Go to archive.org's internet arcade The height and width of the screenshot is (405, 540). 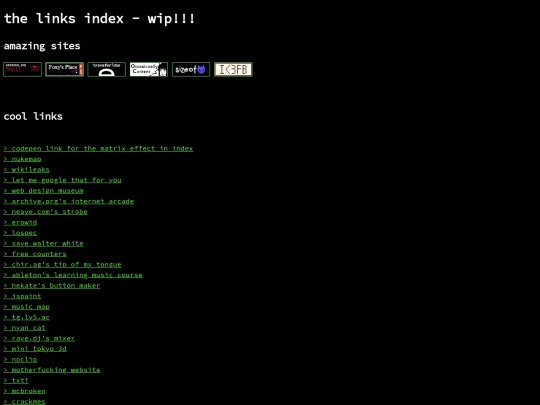(x=69, y=201)
